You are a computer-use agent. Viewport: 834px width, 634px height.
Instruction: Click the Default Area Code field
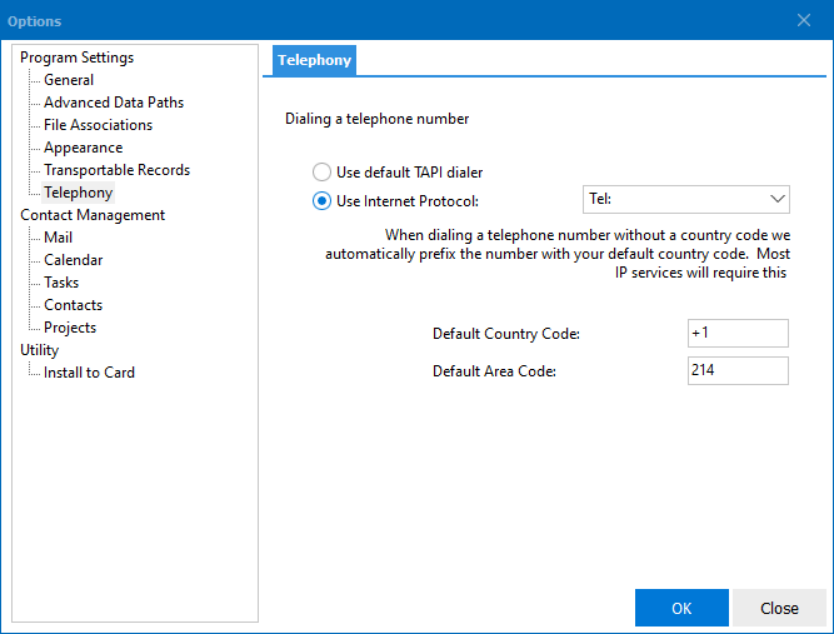(x=738, y=370)
